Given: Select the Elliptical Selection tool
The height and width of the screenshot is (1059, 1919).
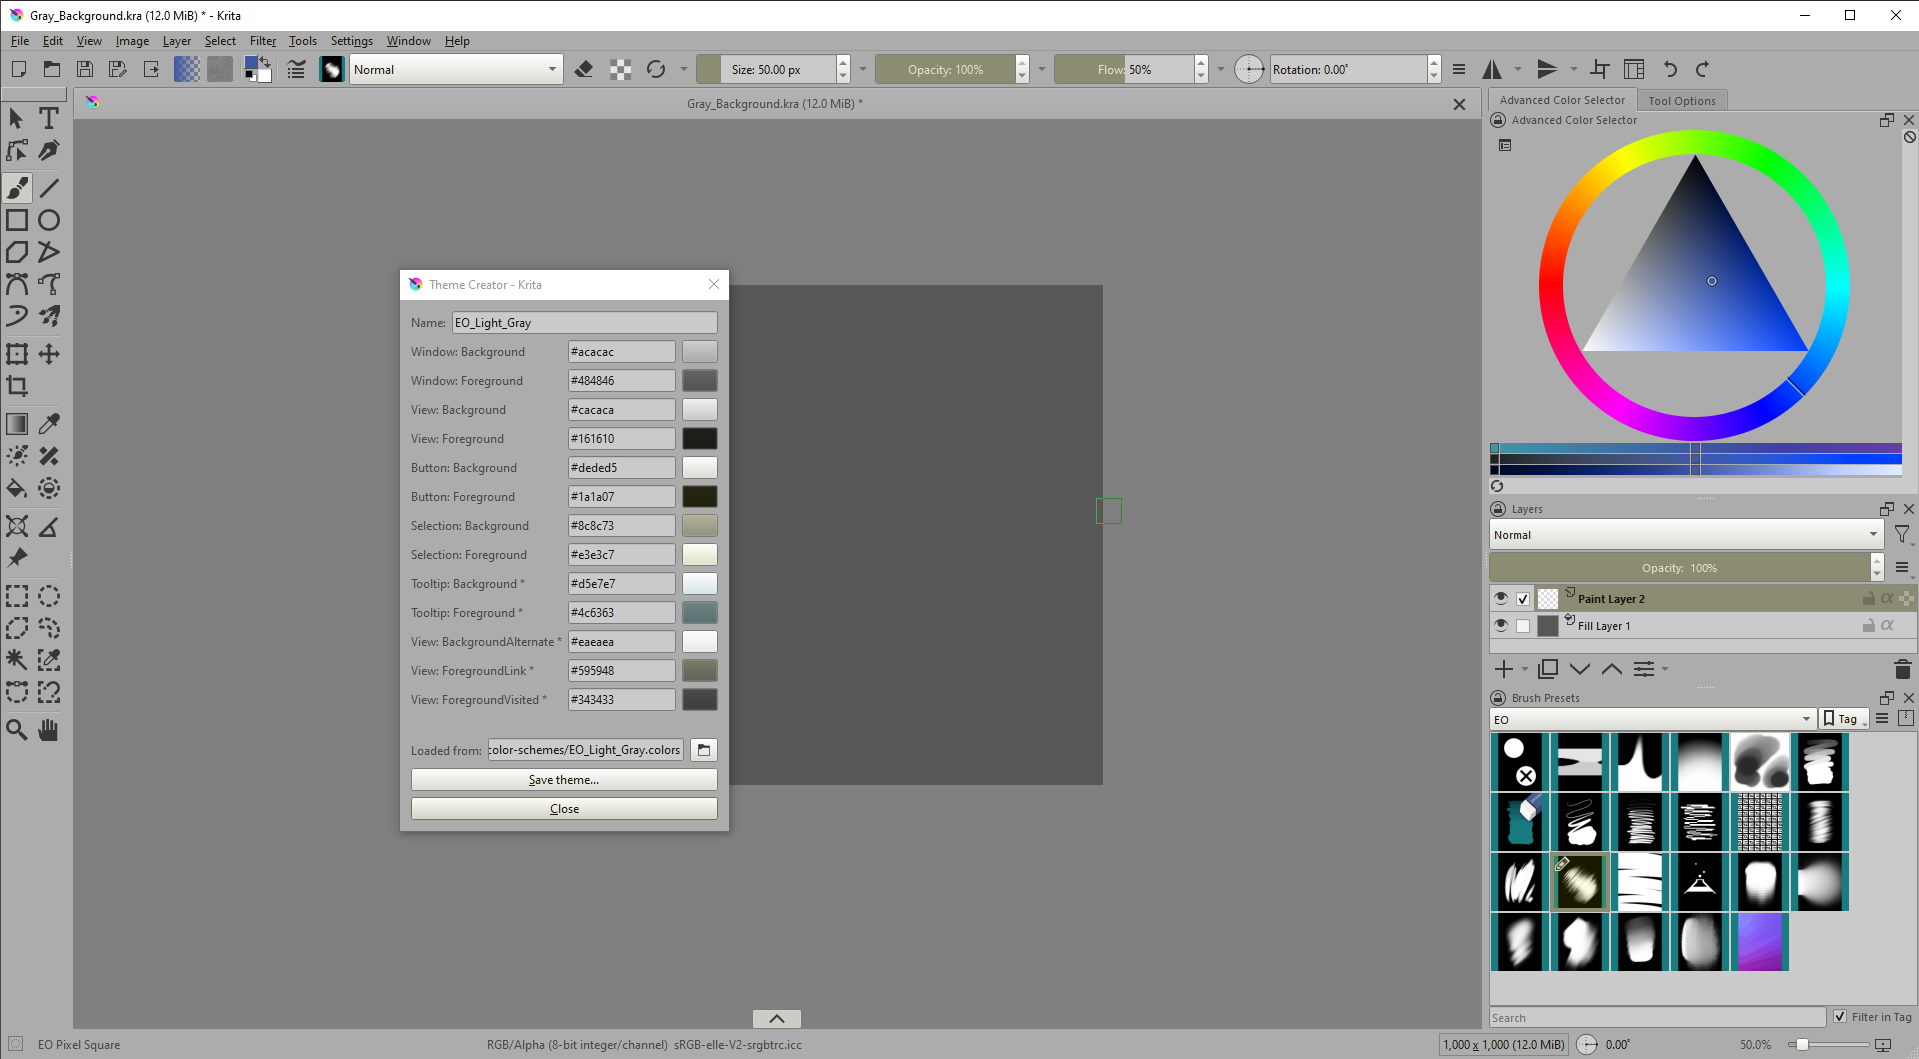Looking at the screenshot, I should coord(49,596).
